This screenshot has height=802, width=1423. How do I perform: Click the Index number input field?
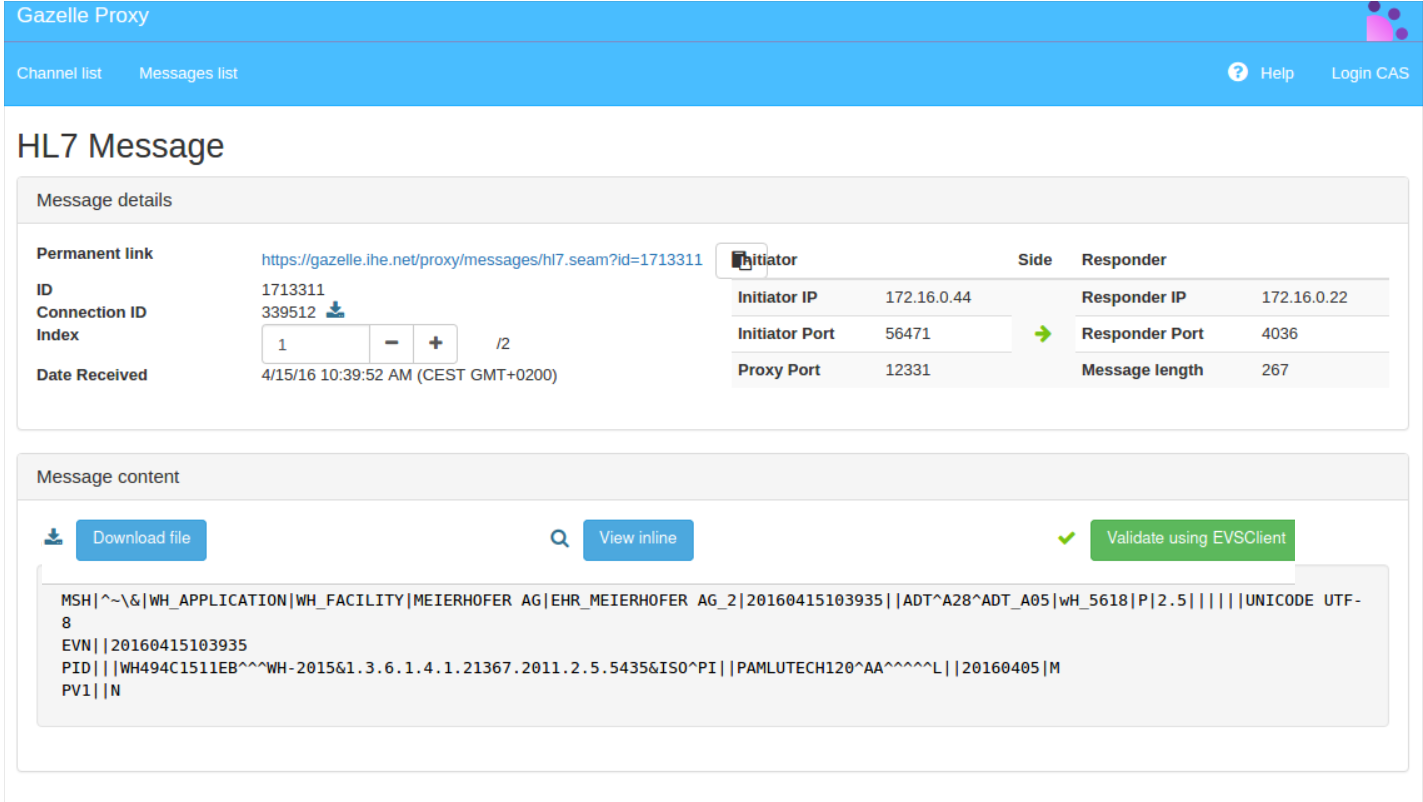[x=316, y=344]
